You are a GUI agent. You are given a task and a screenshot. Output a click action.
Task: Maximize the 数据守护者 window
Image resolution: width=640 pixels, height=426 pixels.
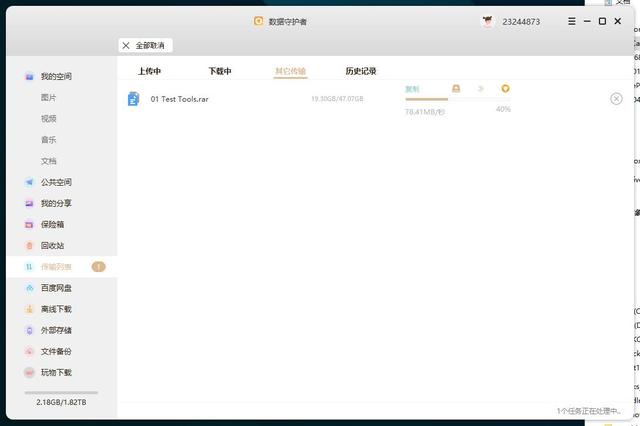pos(602,21)
